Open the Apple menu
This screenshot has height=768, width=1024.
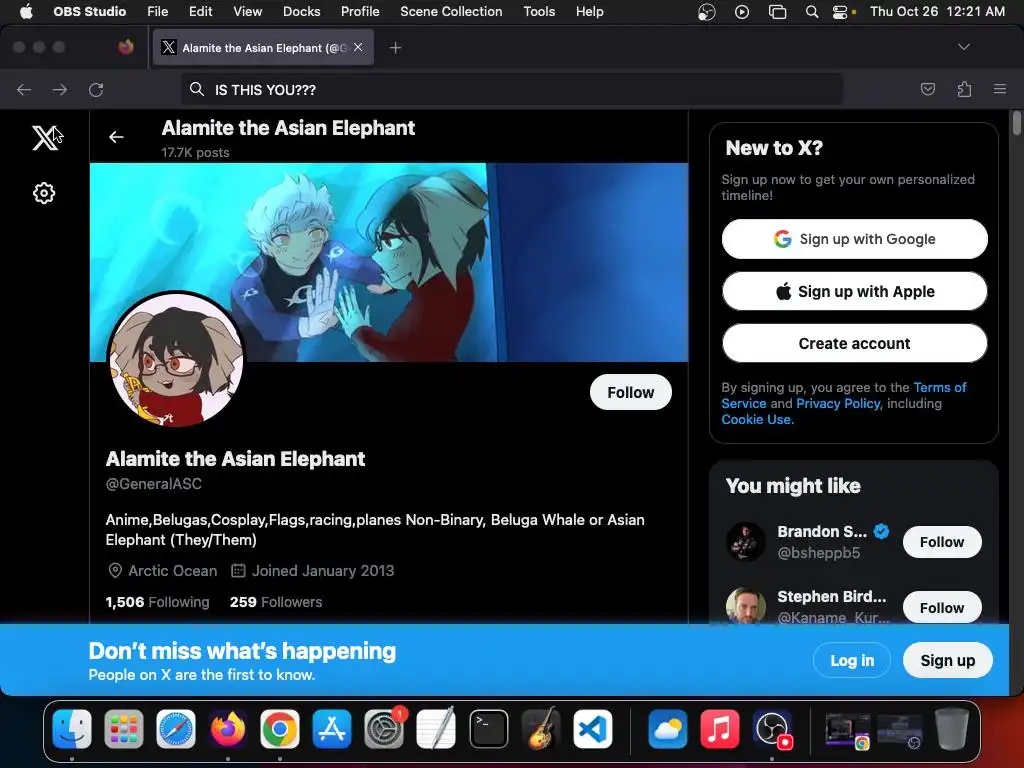[x=26, y=11]
